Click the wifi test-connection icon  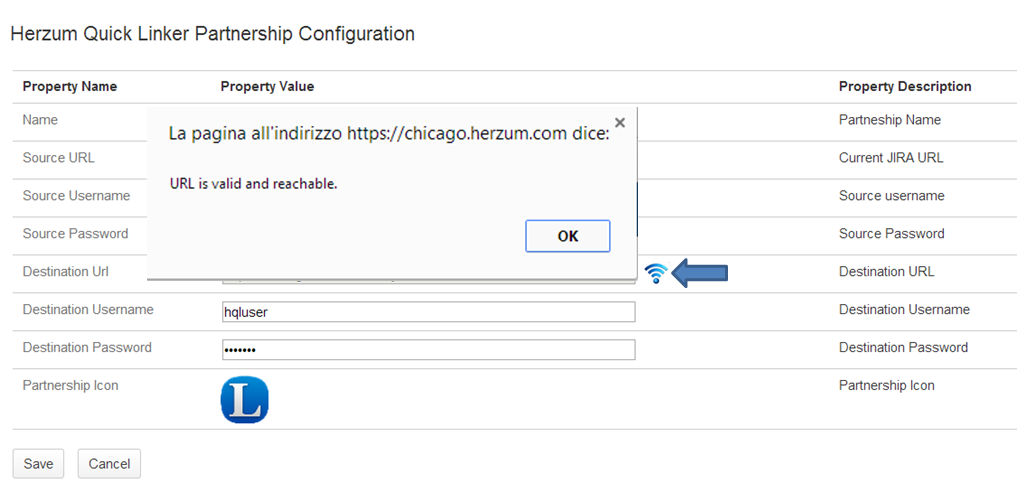(656, 272)
